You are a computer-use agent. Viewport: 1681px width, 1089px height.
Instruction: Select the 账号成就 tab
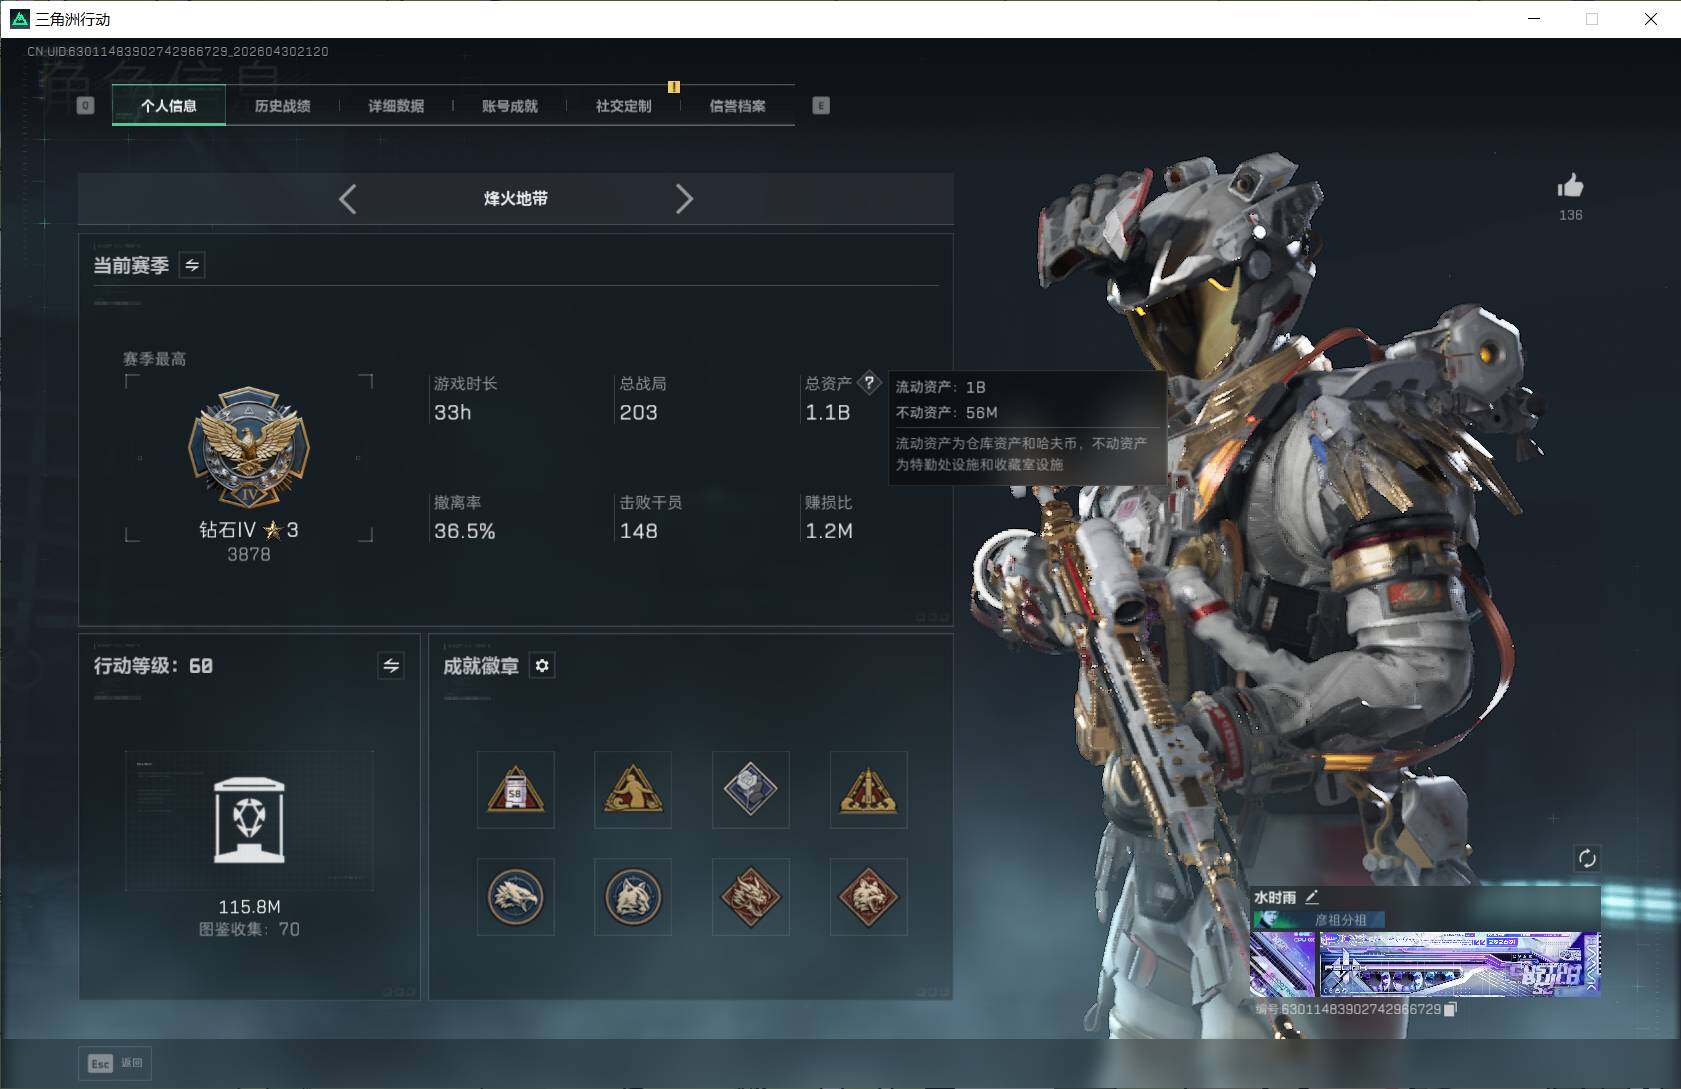click(510, 106)
